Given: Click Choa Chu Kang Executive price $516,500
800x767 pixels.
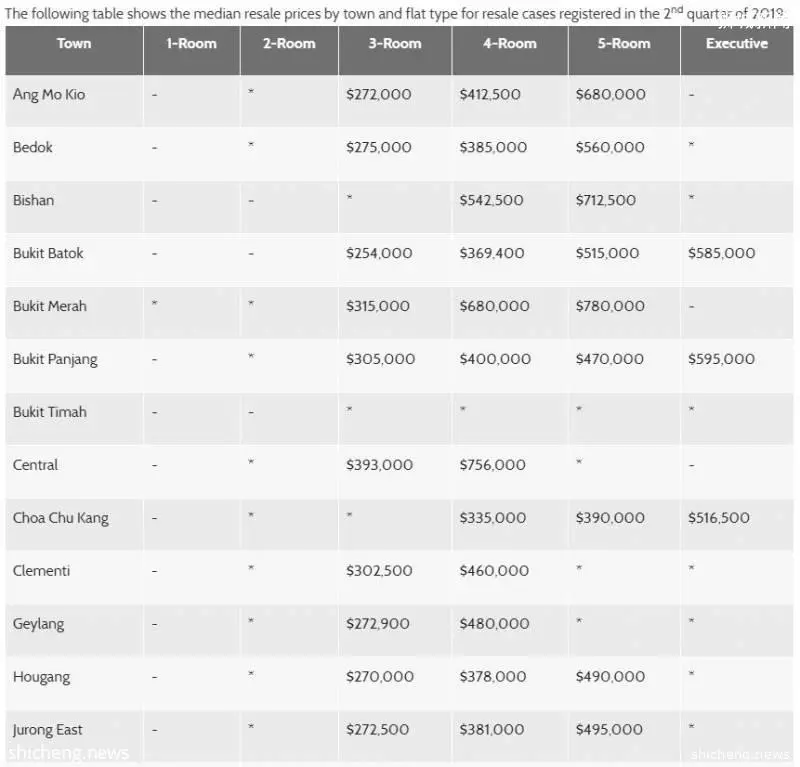Looking at the screenshot, I should (719, 518).
